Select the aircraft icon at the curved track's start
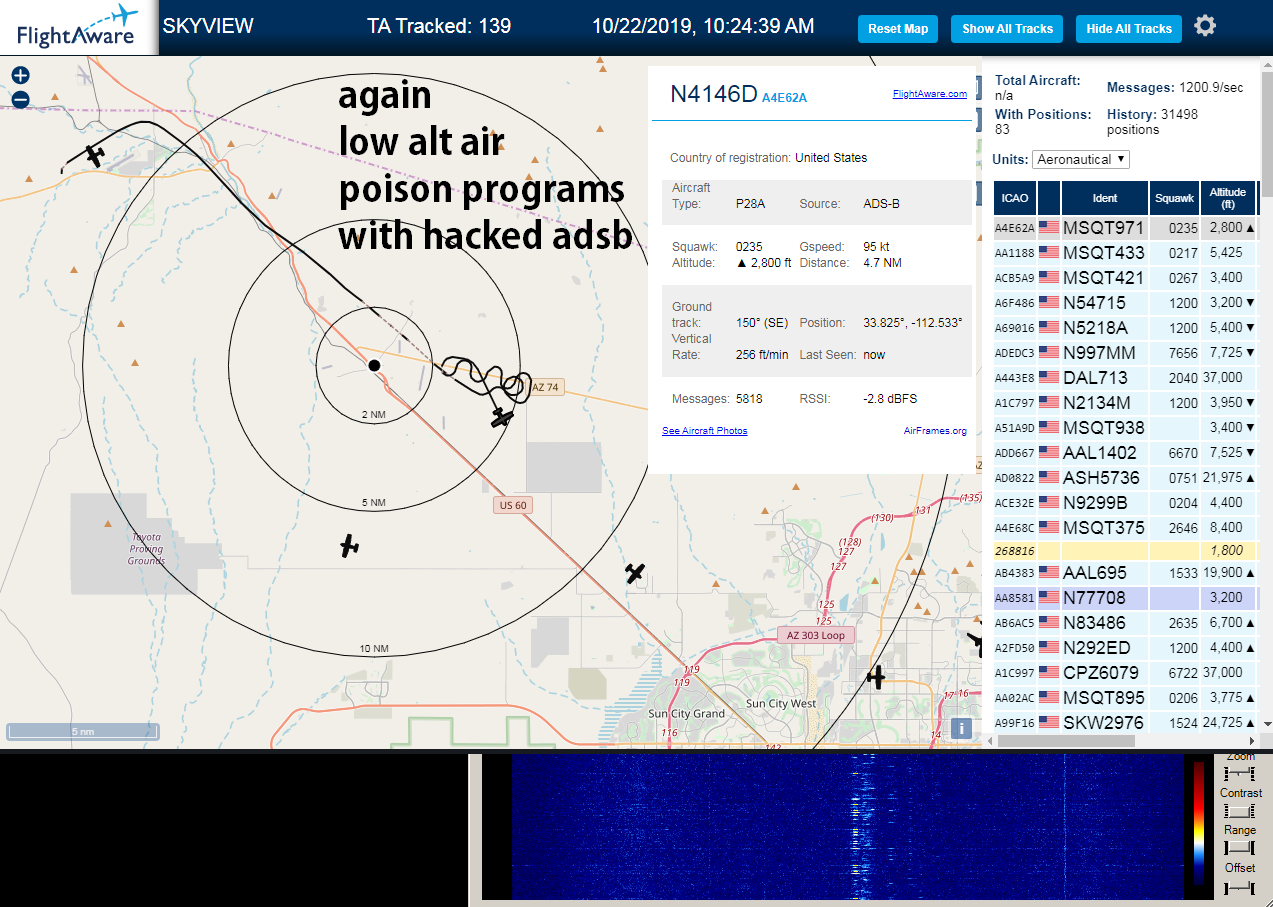 pyautogui.click(x=95, y=155)
